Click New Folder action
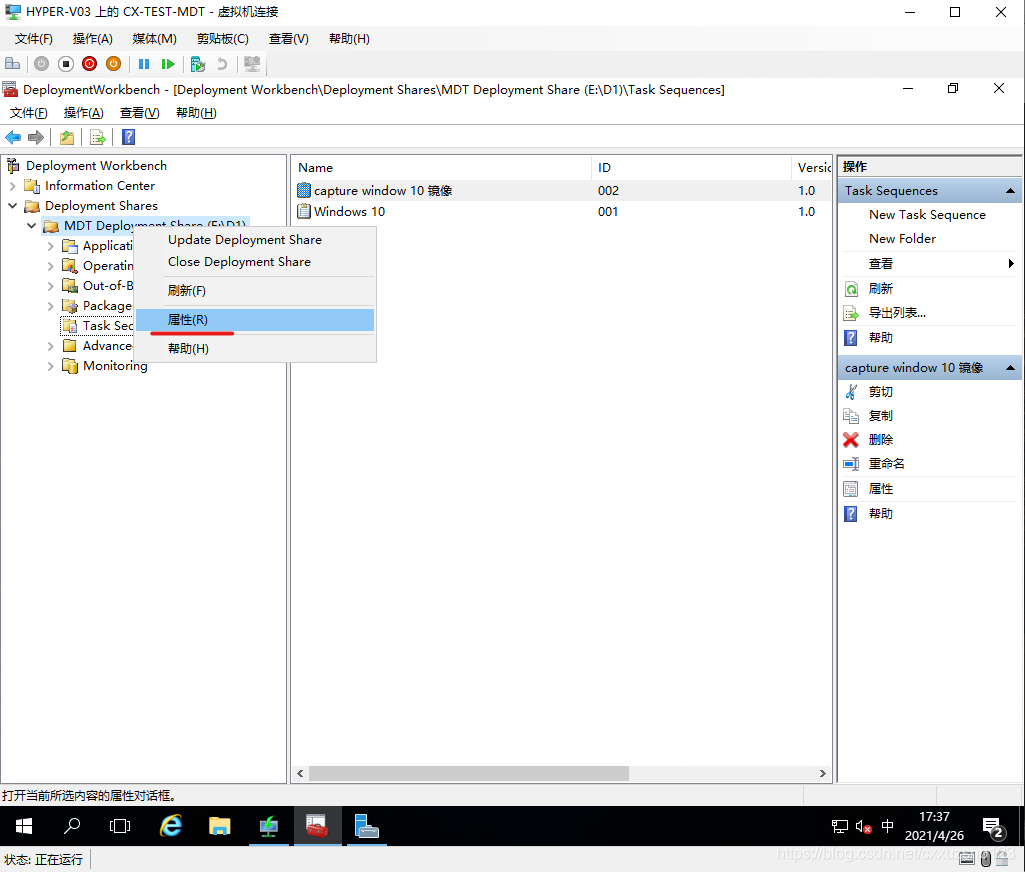 tap(902, 239)
